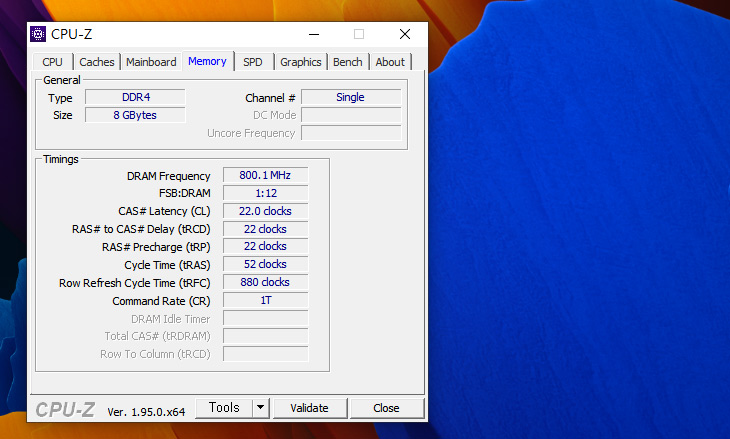Click the tRFC value 880 clocks
Viewport: 730px width, 439px height.
(x=265, y=283)
